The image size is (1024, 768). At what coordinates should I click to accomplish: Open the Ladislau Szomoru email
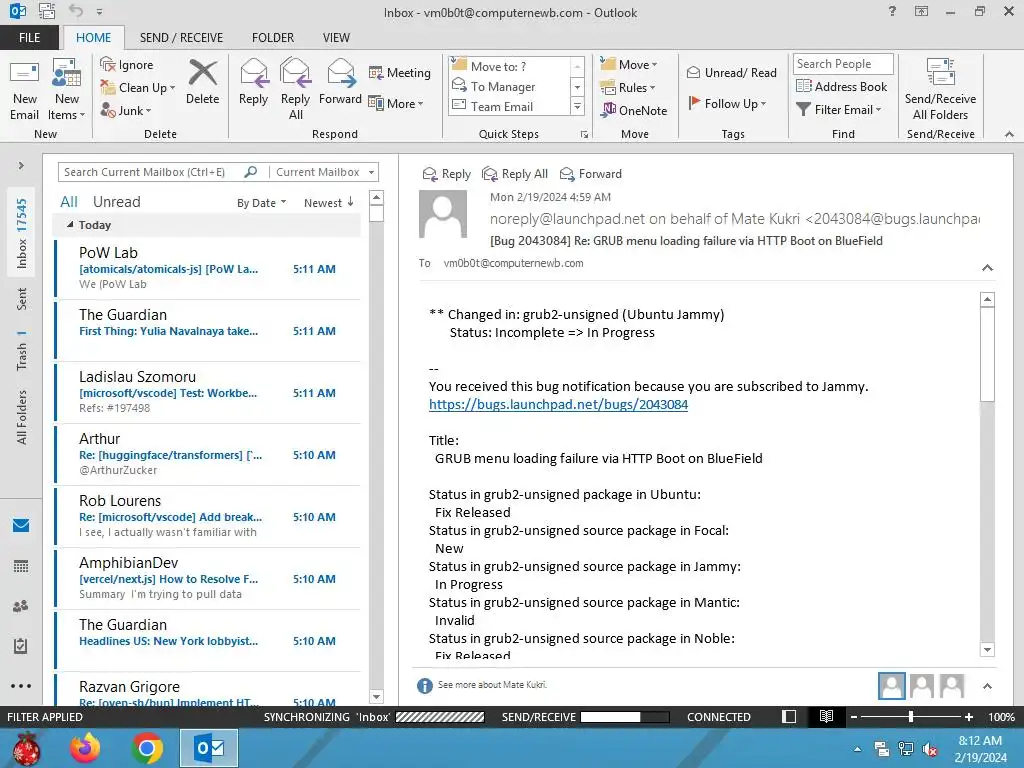(x=208, y=392)
